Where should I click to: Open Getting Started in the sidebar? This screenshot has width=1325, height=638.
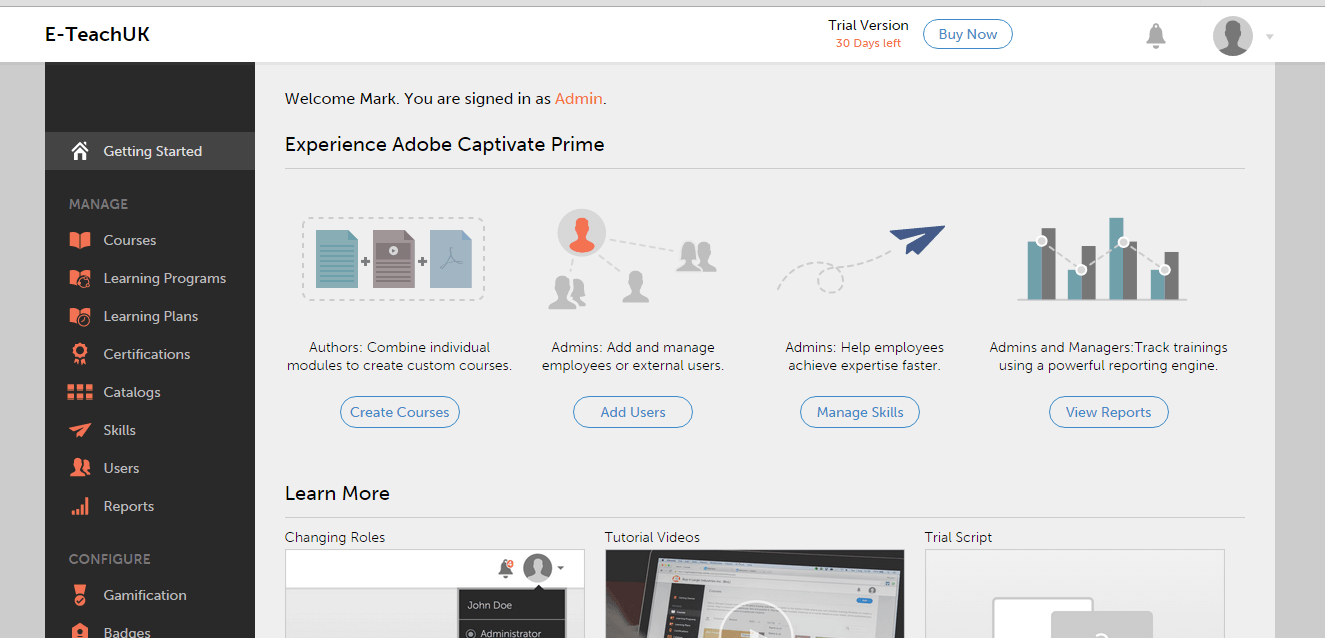click(x=150, y=151)
